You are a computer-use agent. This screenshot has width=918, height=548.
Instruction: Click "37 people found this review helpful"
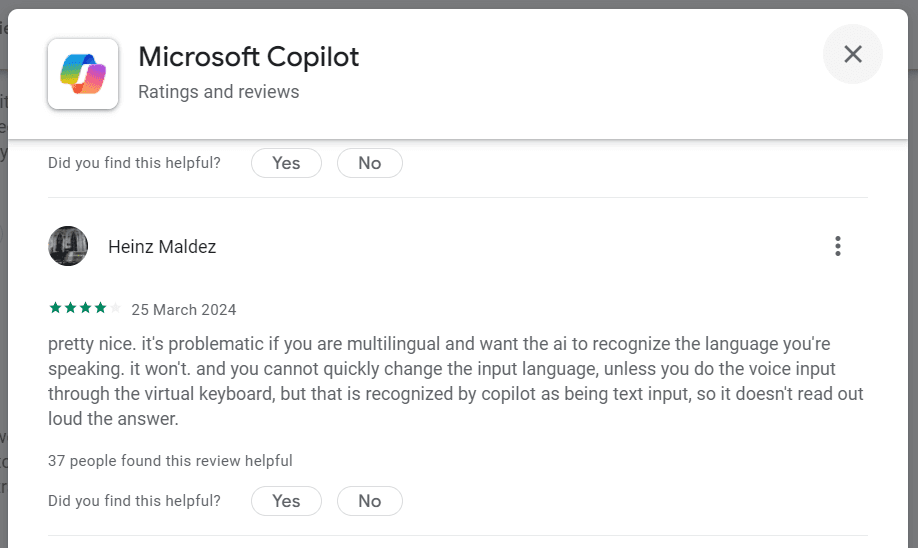pyautogui.click(x=170, y=461)
